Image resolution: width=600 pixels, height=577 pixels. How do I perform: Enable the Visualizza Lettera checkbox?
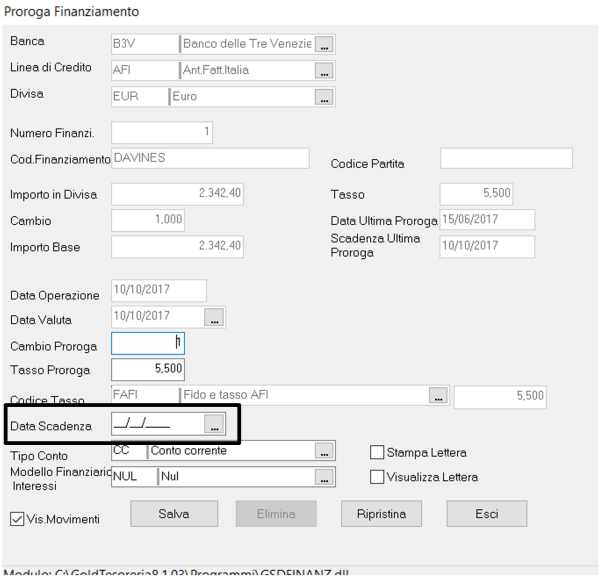(x=378, y=477)
